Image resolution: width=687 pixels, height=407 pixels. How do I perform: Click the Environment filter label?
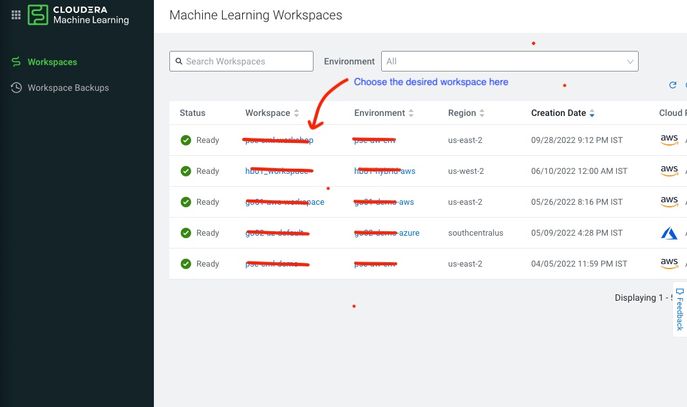349,61
